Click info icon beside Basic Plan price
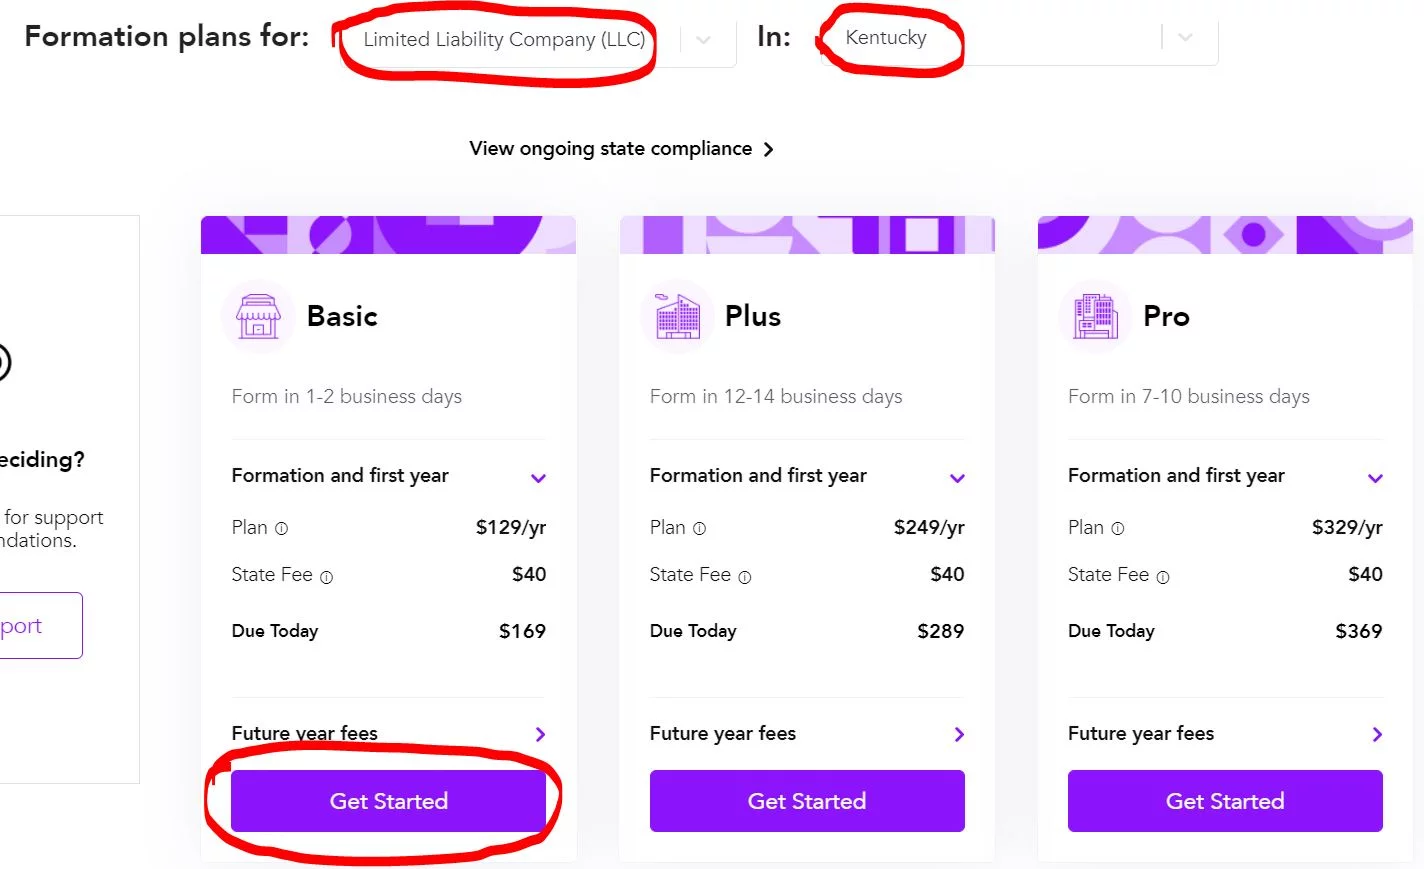This screenshot has width=1424, height=869. click(x=281, y=528)
